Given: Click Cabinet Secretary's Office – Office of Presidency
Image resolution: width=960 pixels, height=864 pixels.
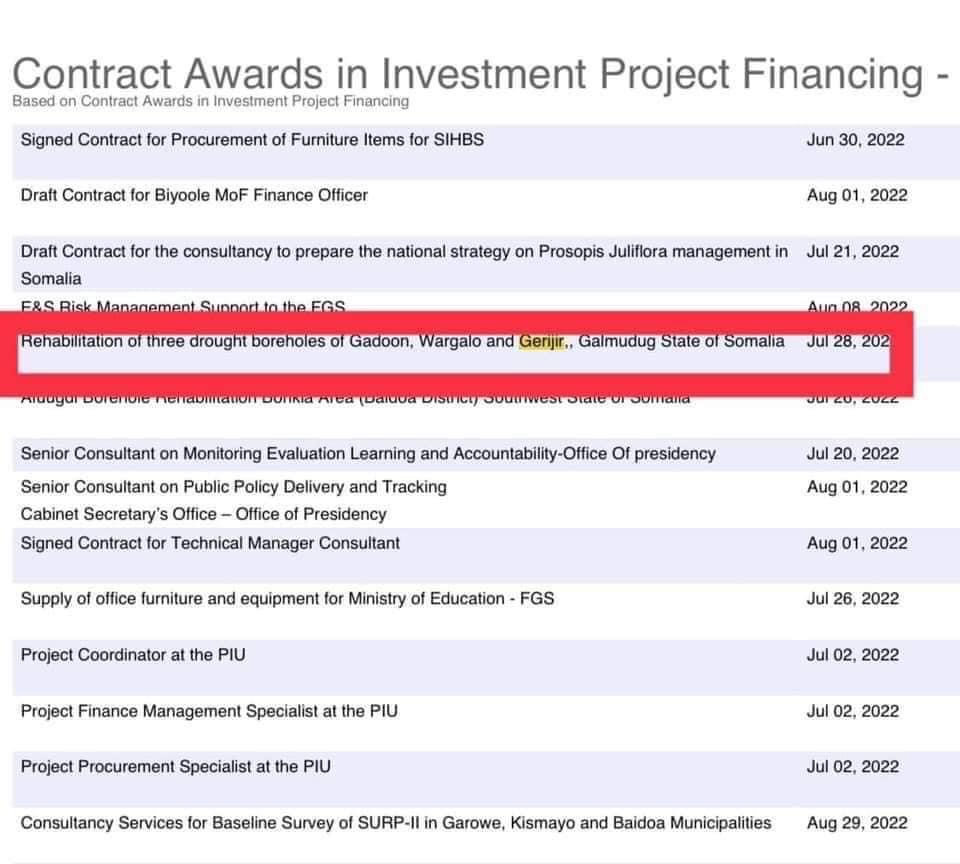Looking at the screenshot, I should [x=203, y=514].
